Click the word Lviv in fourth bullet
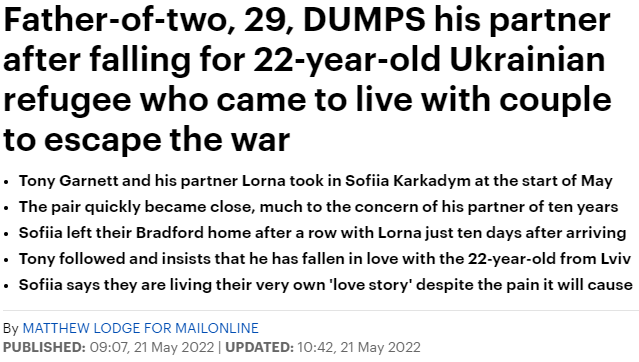The height and width of the screenshot is (362, 639). pyautogui.click(x=616, y=259)
